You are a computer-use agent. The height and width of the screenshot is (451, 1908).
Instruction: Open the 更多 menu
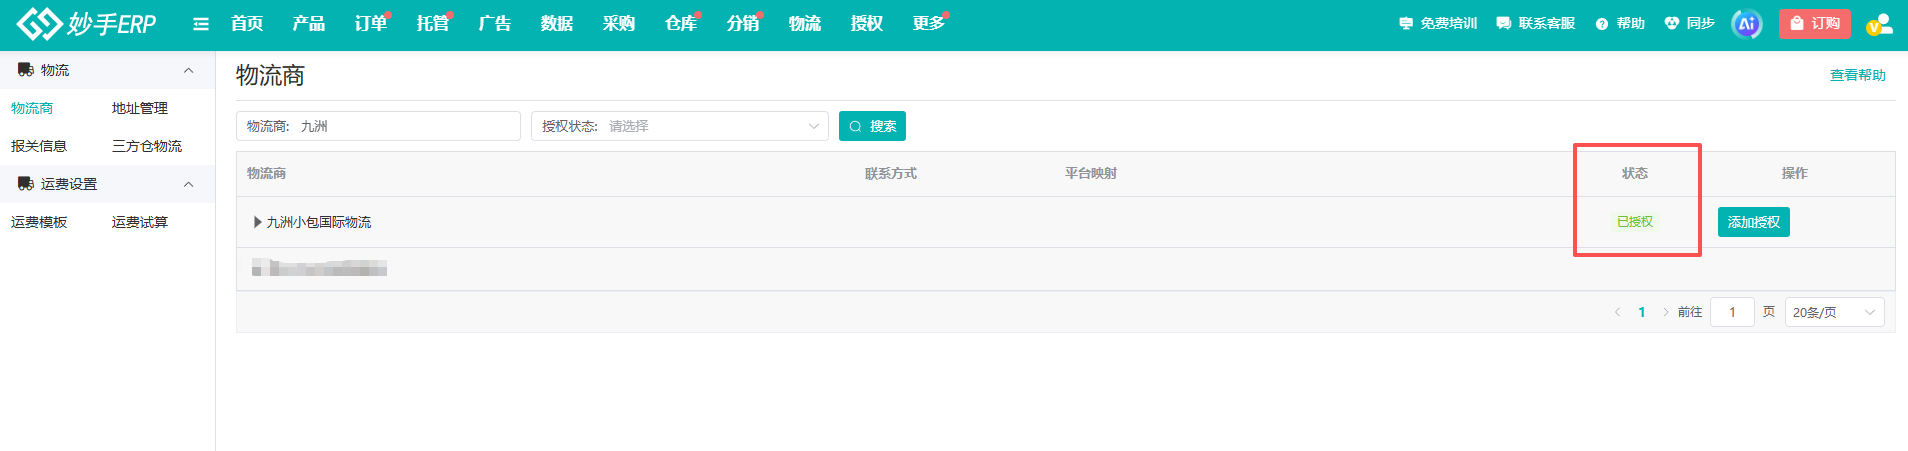coord(929,24)
